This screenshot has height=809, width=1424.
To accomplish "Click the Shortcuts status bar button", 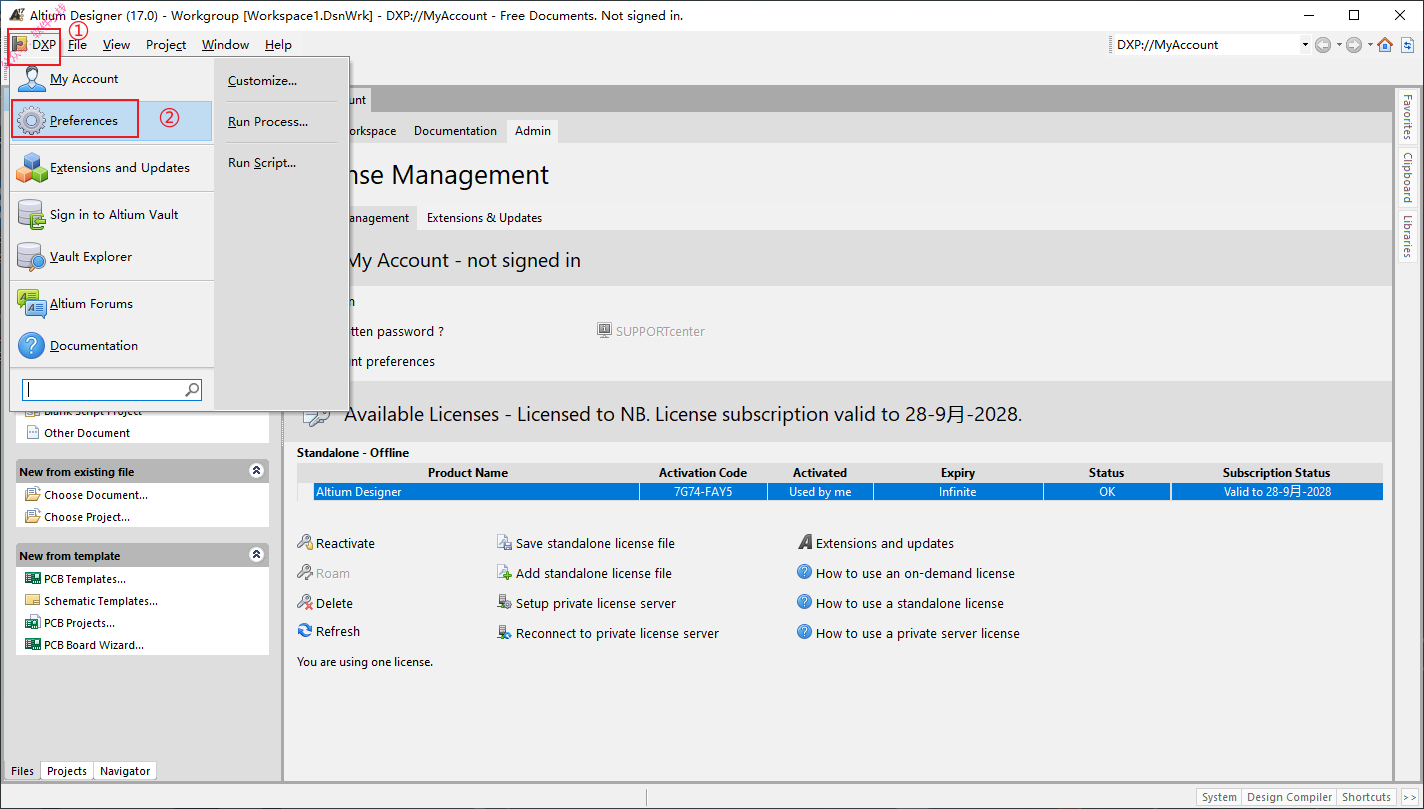I will 1366,797.
